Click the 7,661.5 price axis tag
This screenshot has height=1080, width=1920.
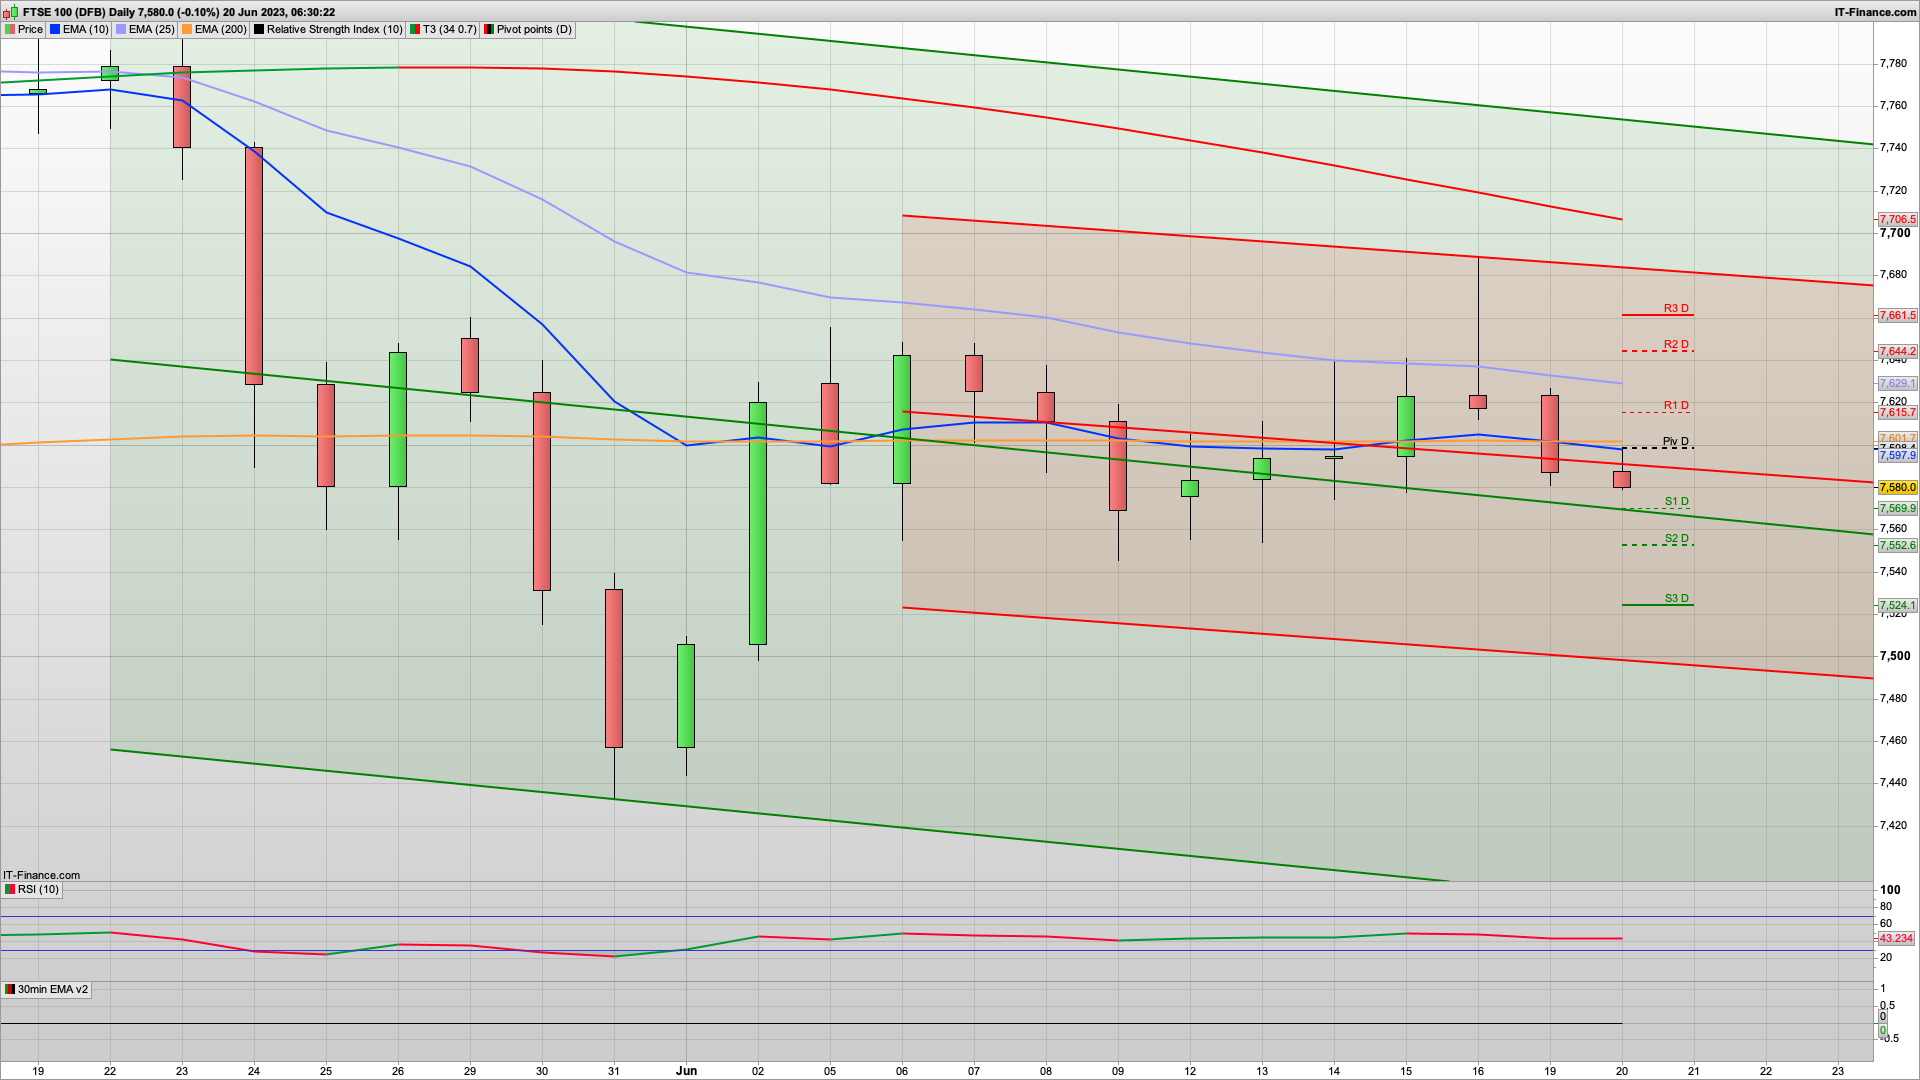(x=1897, y=315)
